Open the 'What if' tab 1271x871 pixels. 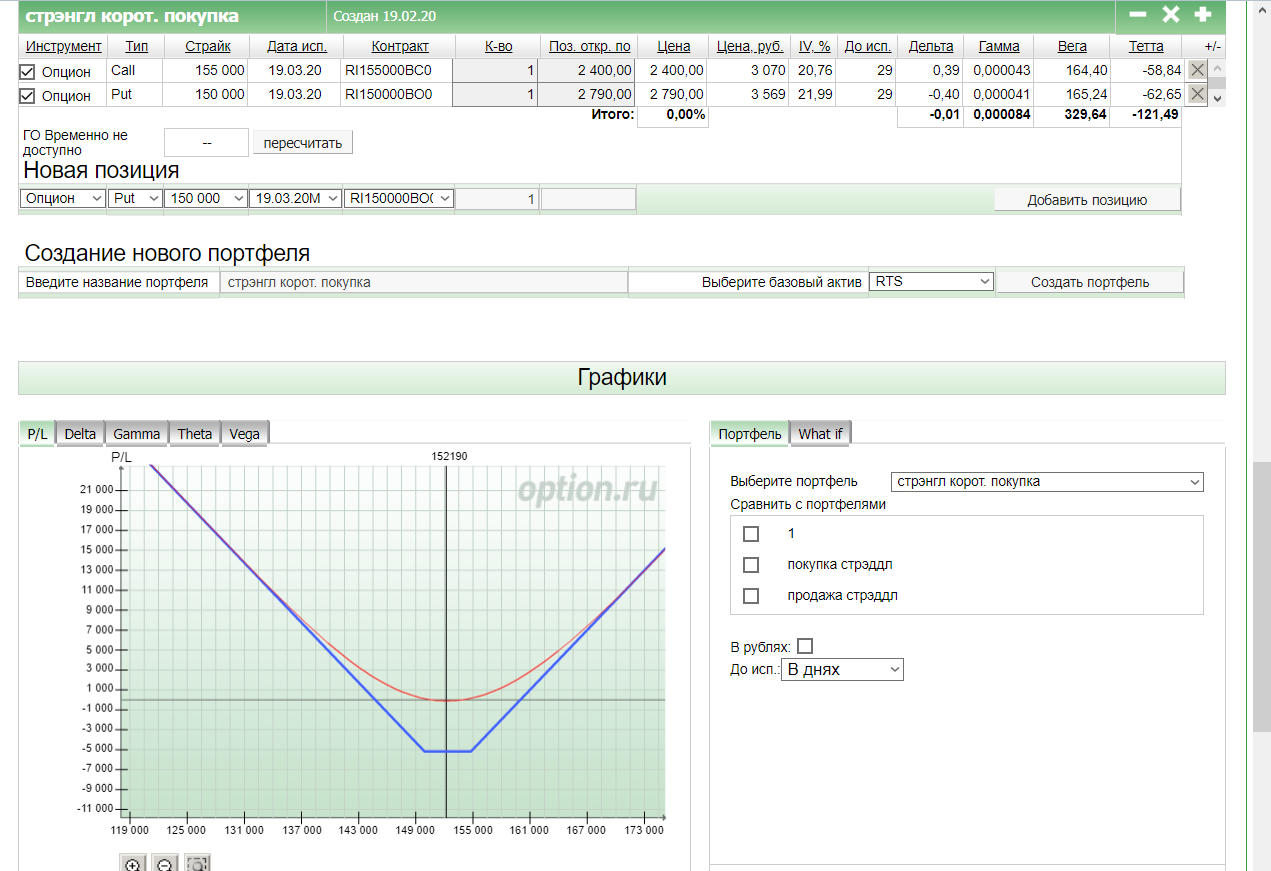(x=820, y=433)
